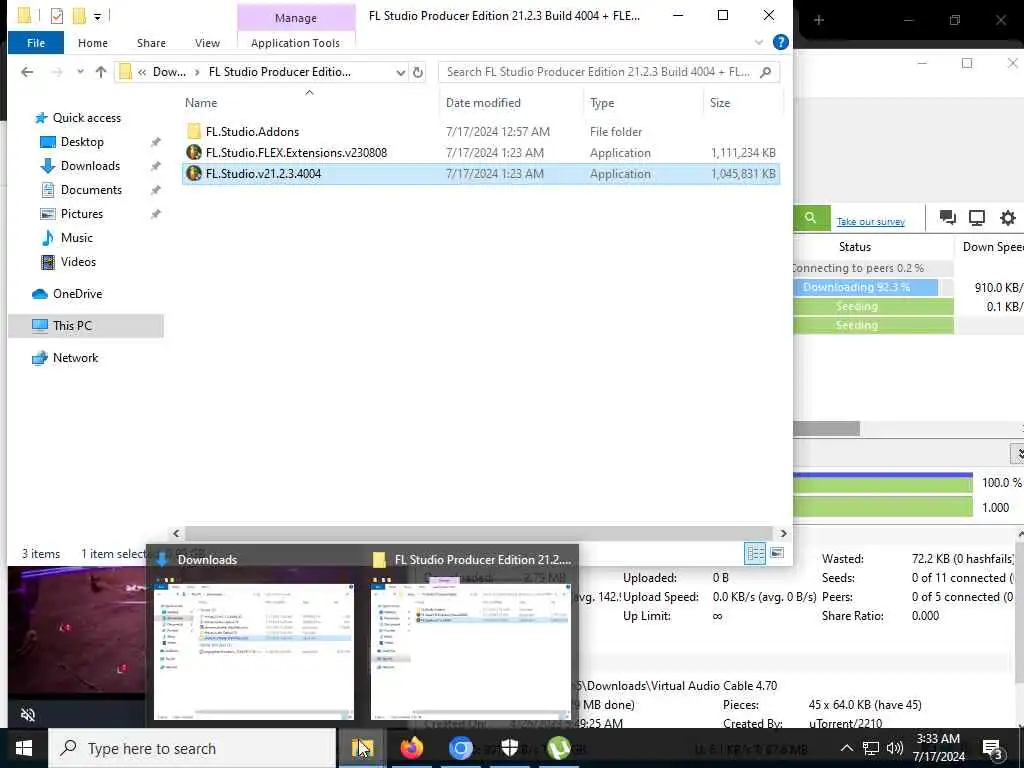
Task: Open volume control tray icon
Action: click(895, 748)
